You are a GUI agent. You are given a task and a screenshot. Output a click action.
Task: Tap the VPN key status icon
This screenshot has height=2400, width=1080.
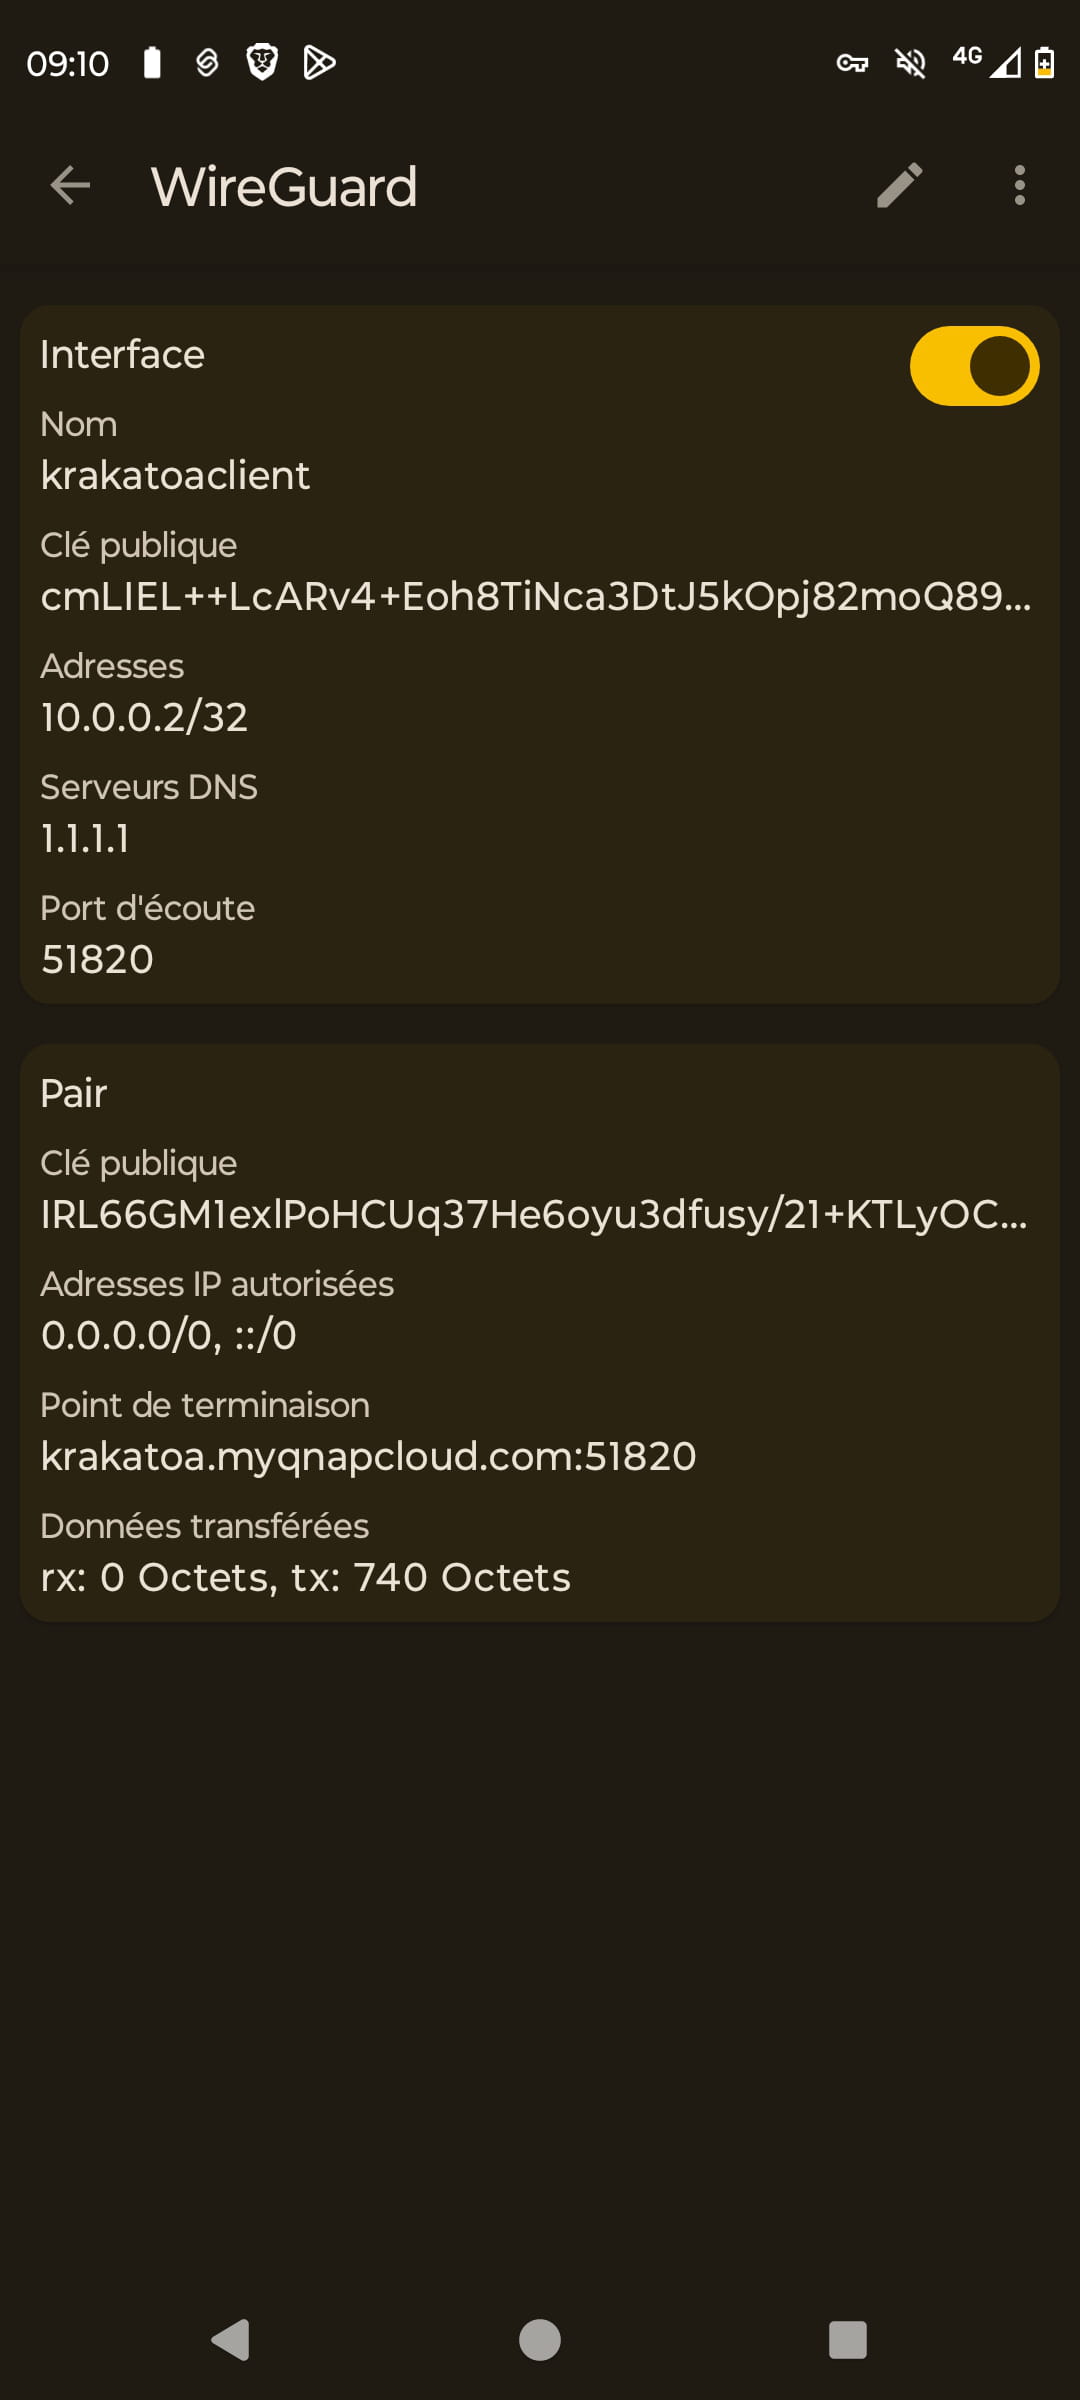point(852,64)
